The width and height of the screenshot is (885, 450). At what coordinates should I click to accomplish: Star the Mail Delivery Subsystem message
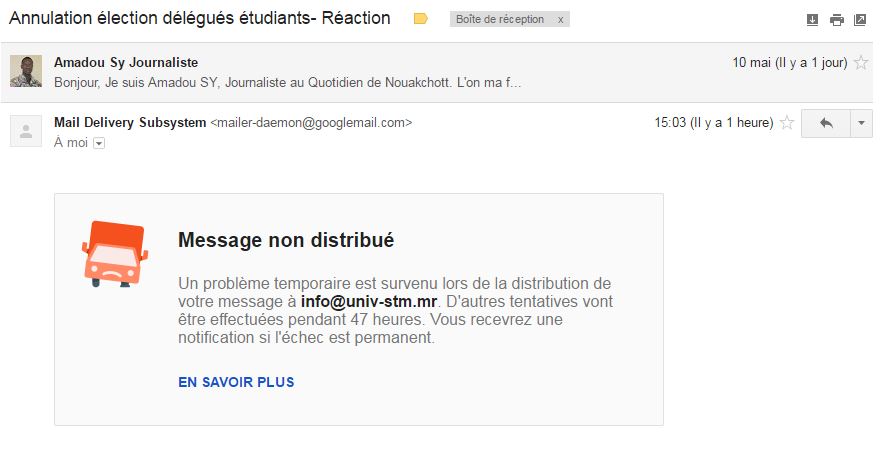(x=787, y=123)
